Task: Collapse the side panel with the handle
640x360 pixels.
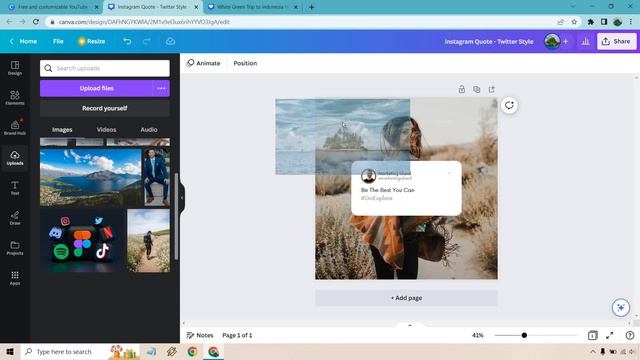Action: [182, 198]
